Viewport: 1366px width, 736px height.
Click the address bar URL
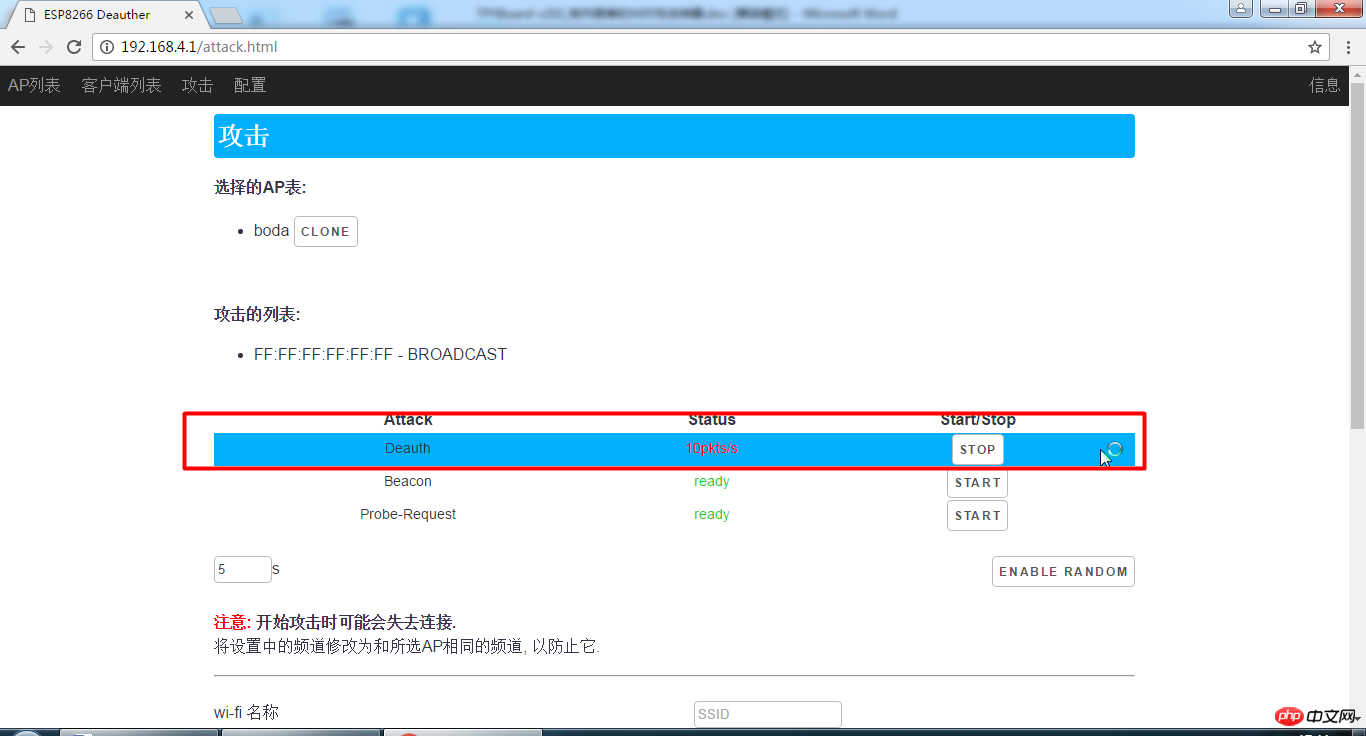coord(199,47)
